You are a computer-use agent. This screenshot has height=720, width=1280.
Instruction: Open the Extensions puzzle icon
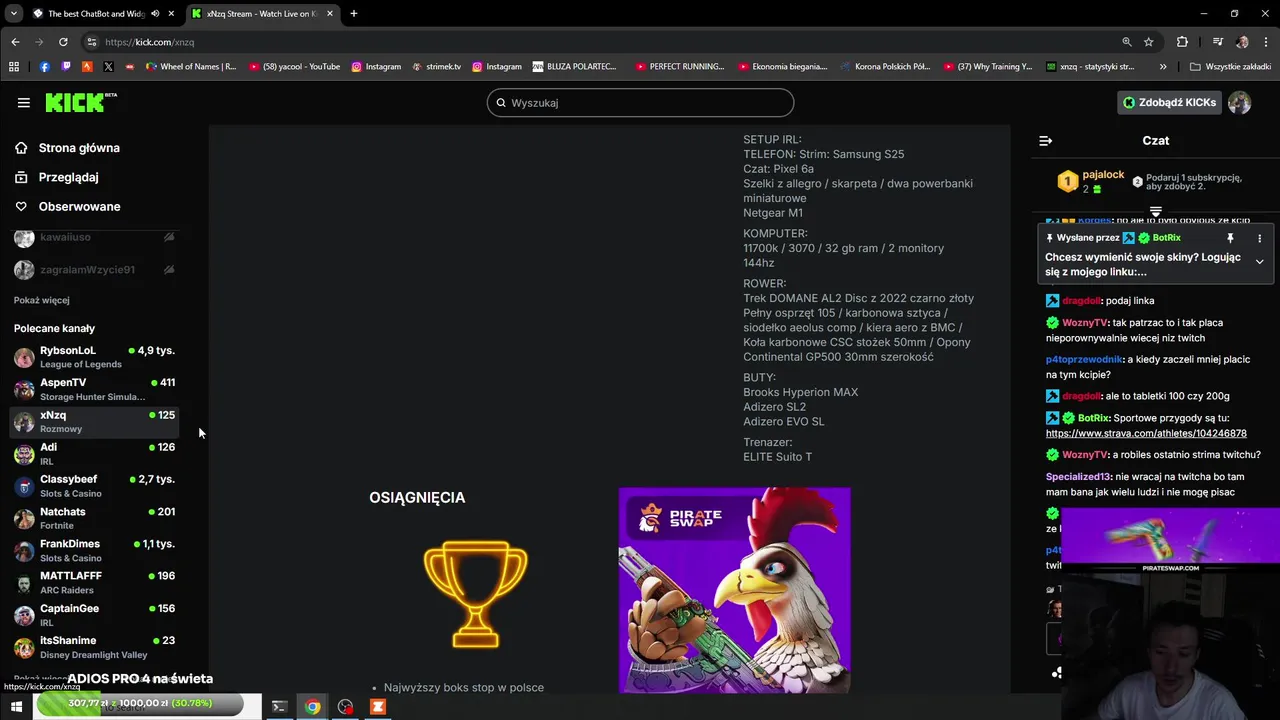point(1182,42)
